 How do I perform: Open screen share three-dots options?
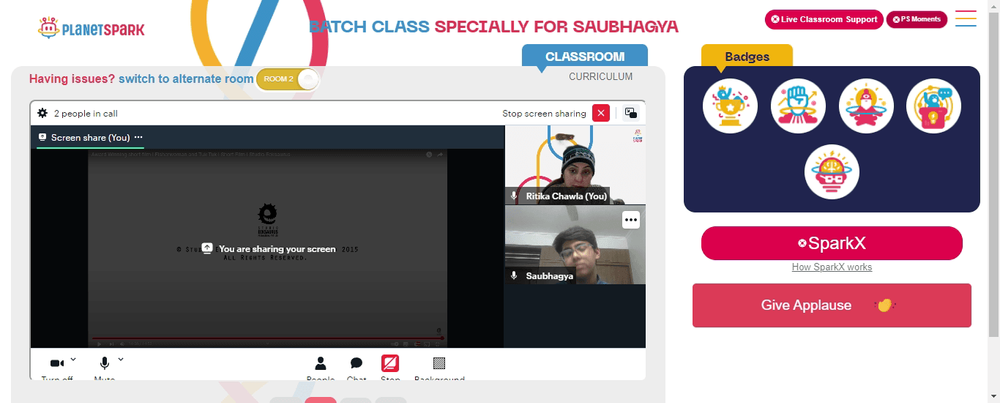(138, 137)
